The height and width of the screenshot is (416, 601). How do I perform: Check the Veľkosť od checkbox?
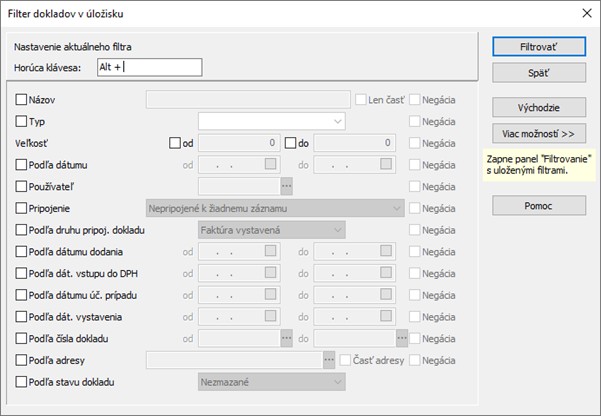[x=175, y=143]
